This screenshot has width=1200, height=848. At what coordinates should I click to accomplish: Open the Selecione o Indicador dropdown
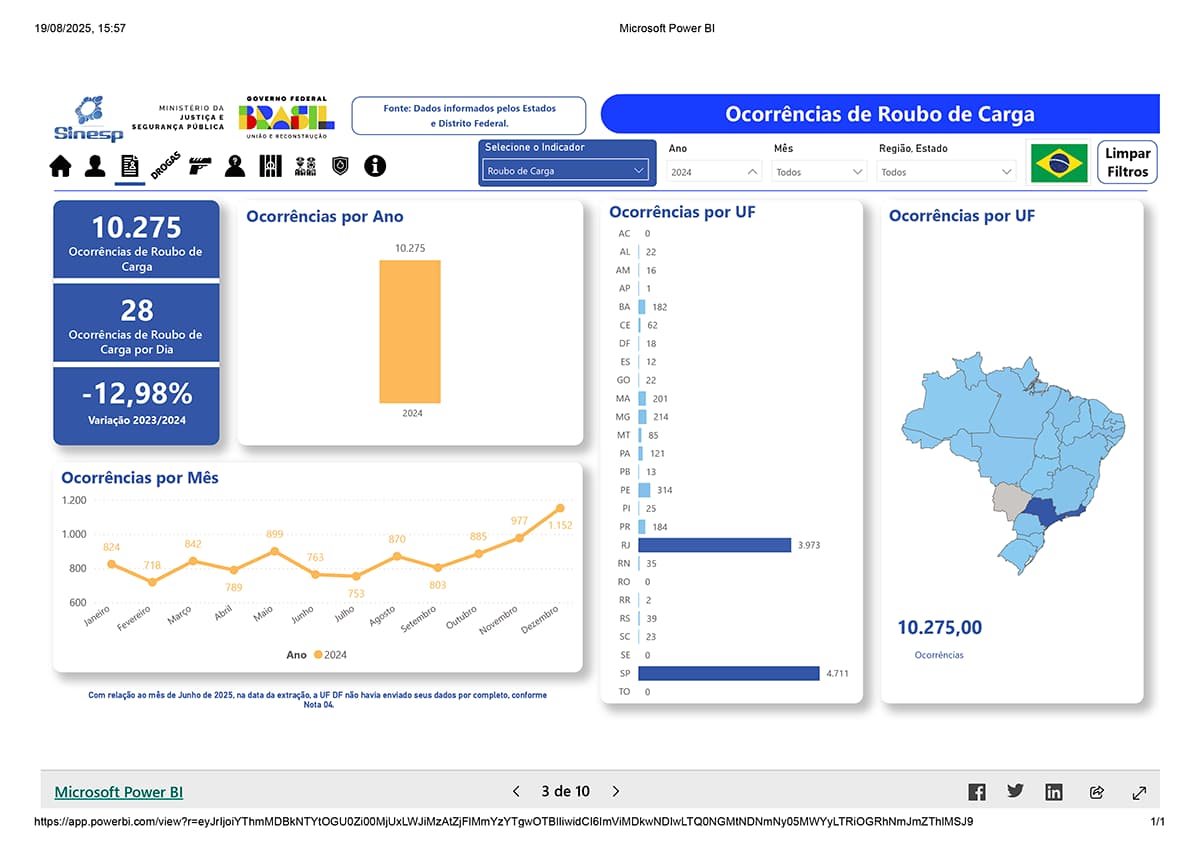(x=568, y=171)
